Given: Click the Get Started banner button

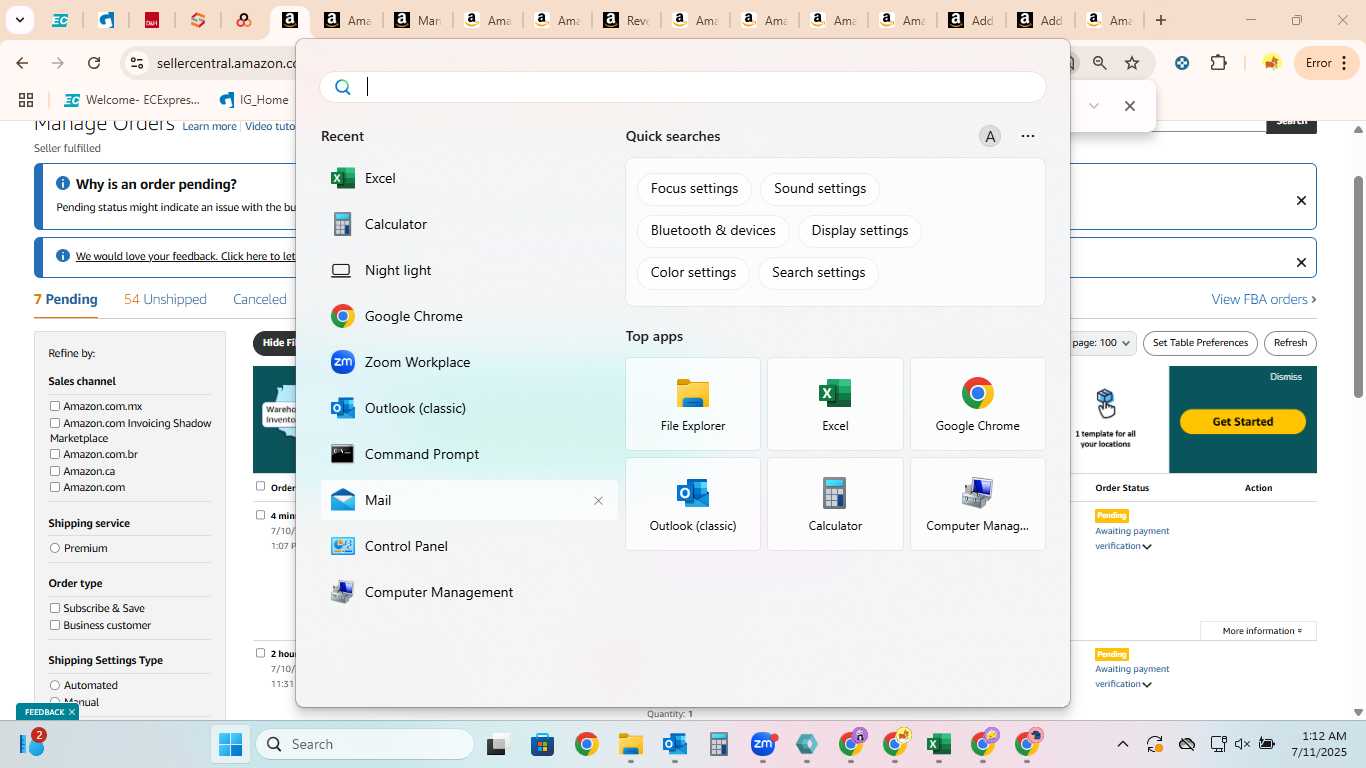Looking at the screenshot, I should 1243,422.
